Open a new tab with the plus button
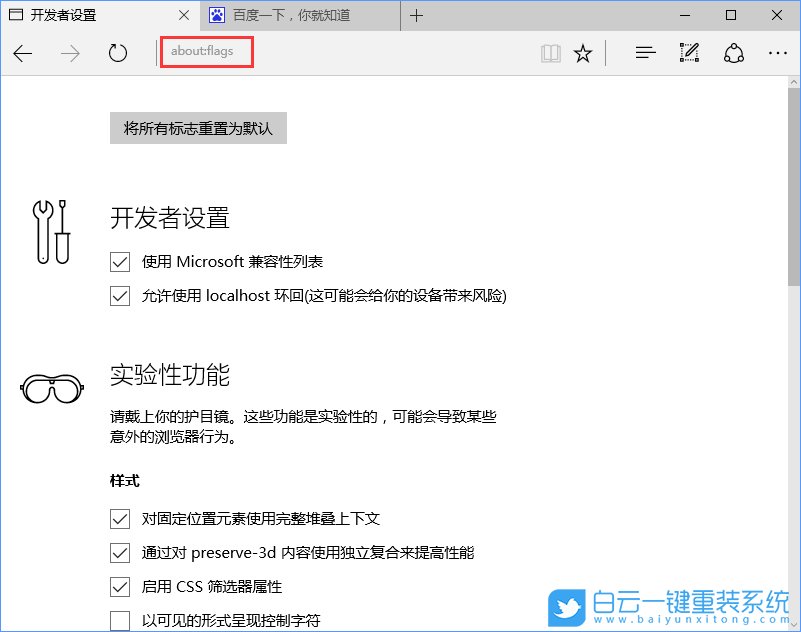 [x=417, y=15]
